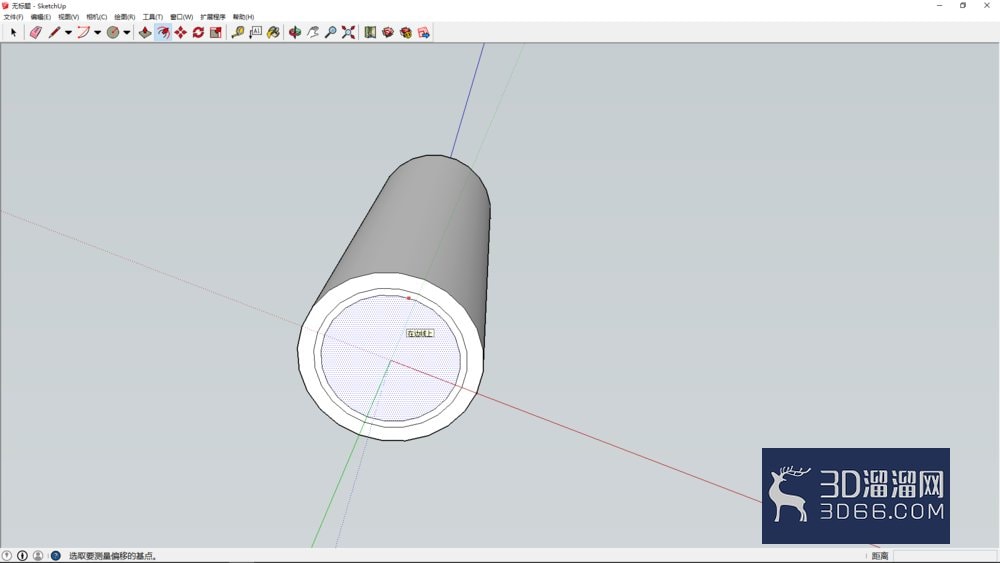
Task: Open the 扩展程序 menu
Action: (x=213, y=17)
